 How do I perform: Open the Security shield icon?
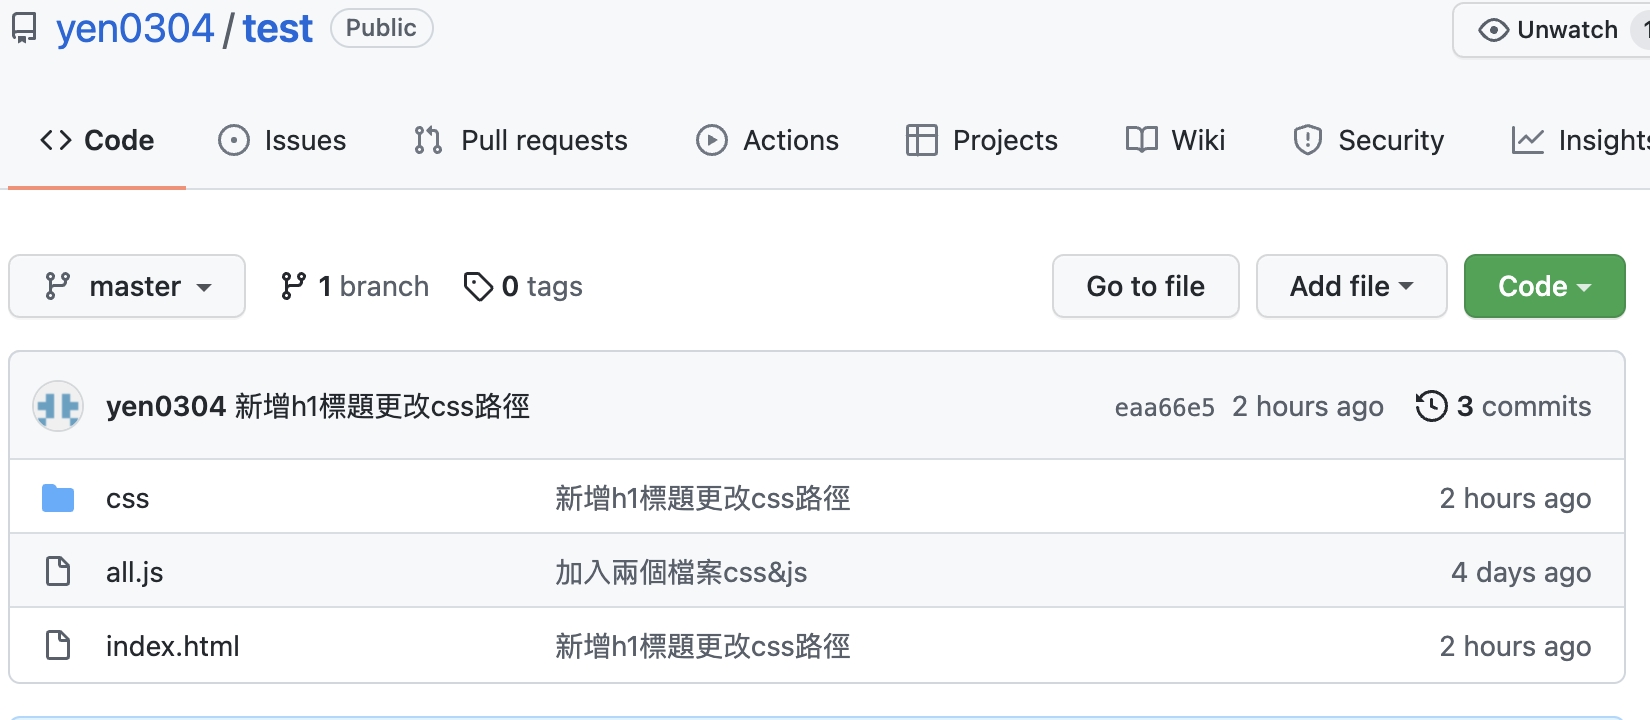(1307, 140)
